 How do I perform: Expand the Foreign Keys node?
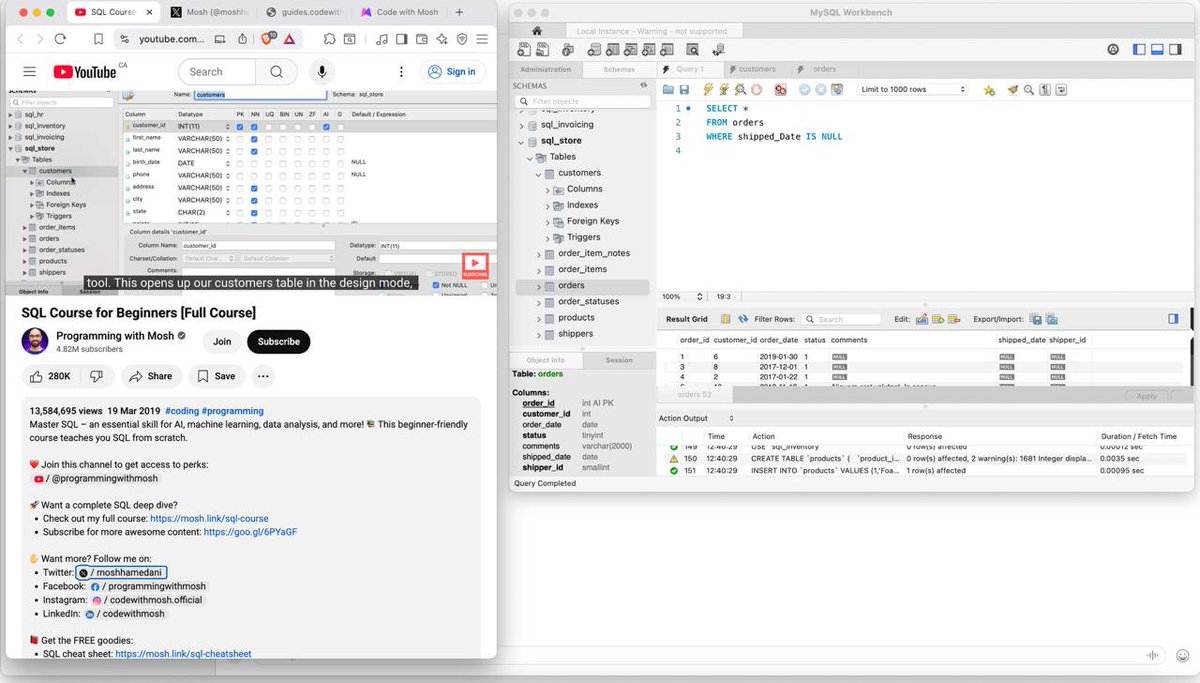[549, 221]
